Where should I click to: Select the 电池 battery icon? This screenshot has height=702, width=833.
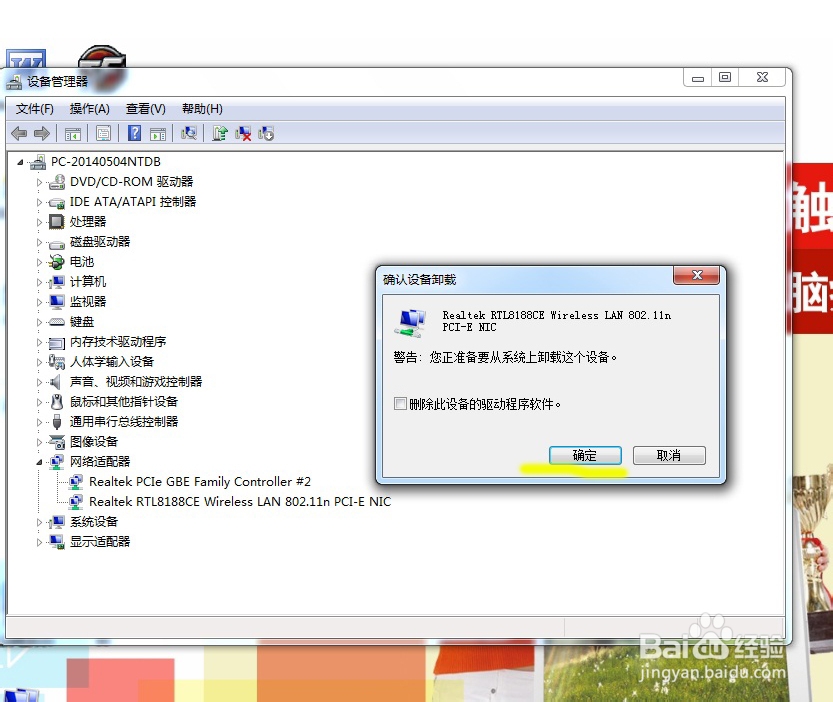tap(56, 262)
